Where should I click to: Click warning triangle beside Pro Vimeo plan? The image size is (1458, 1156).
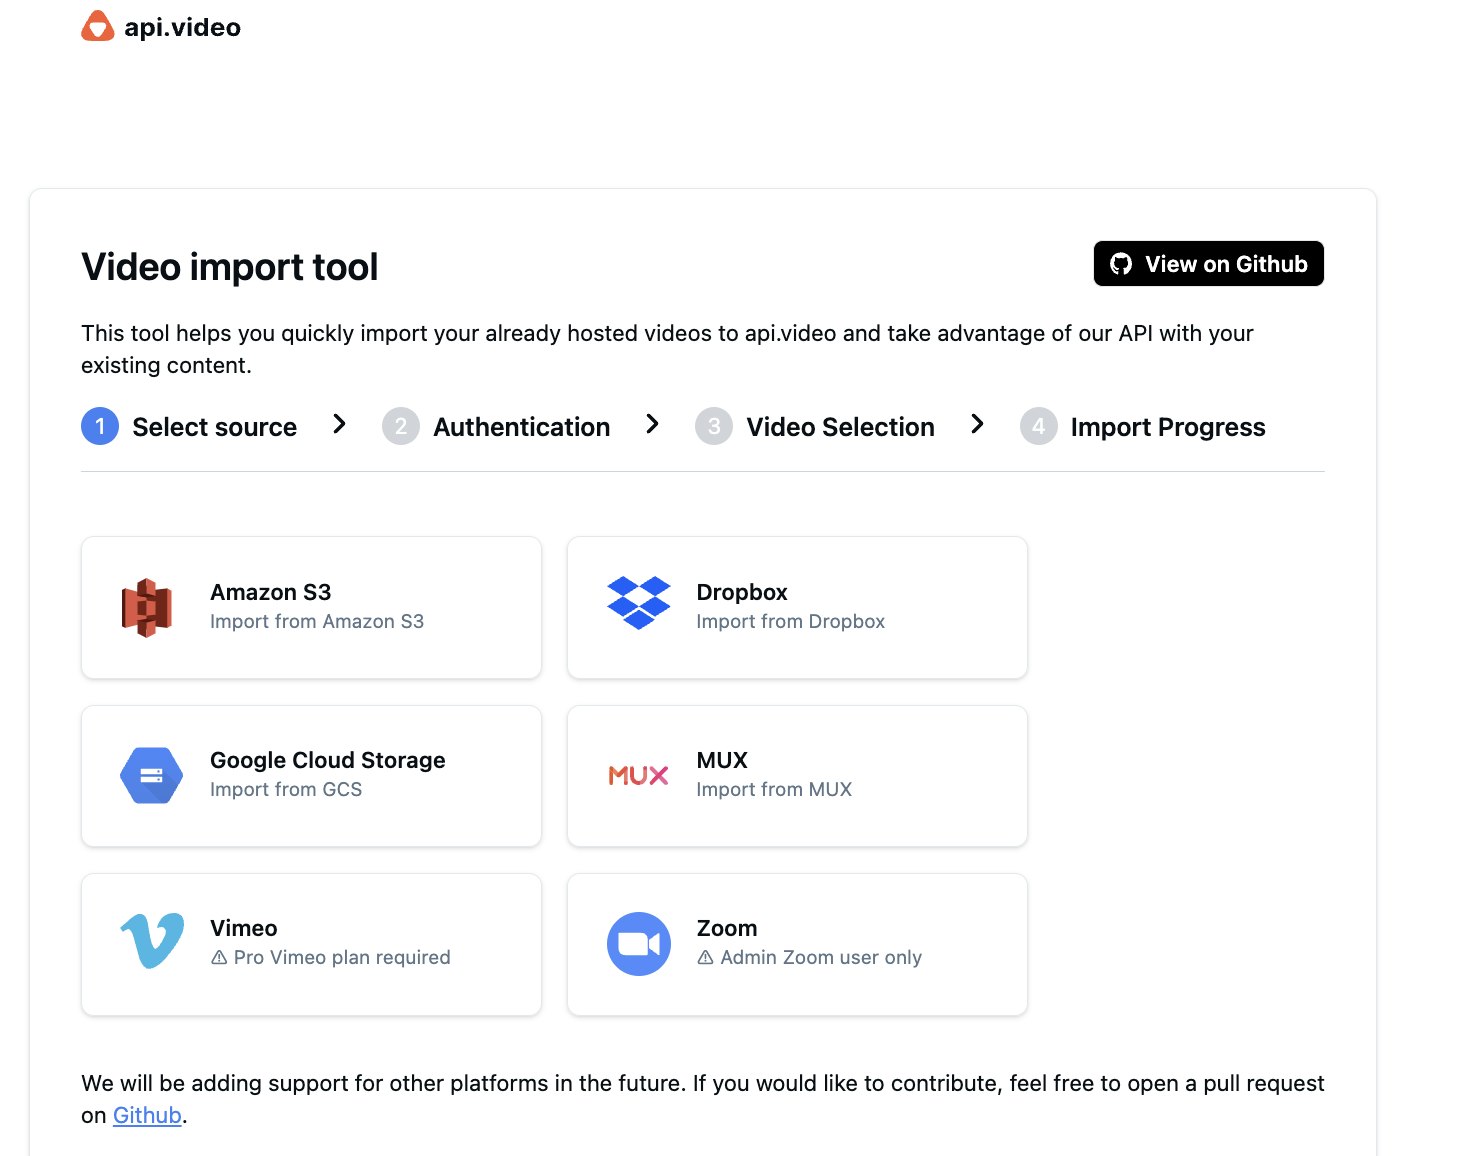point(219,957)
